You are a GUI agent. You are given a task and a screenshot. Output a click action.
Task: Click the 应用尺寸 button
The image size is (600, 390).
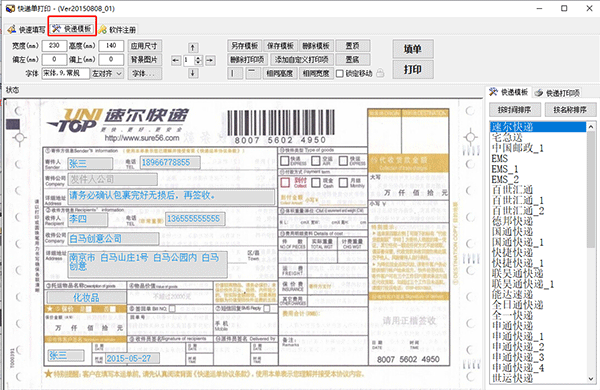coord(144,46)
